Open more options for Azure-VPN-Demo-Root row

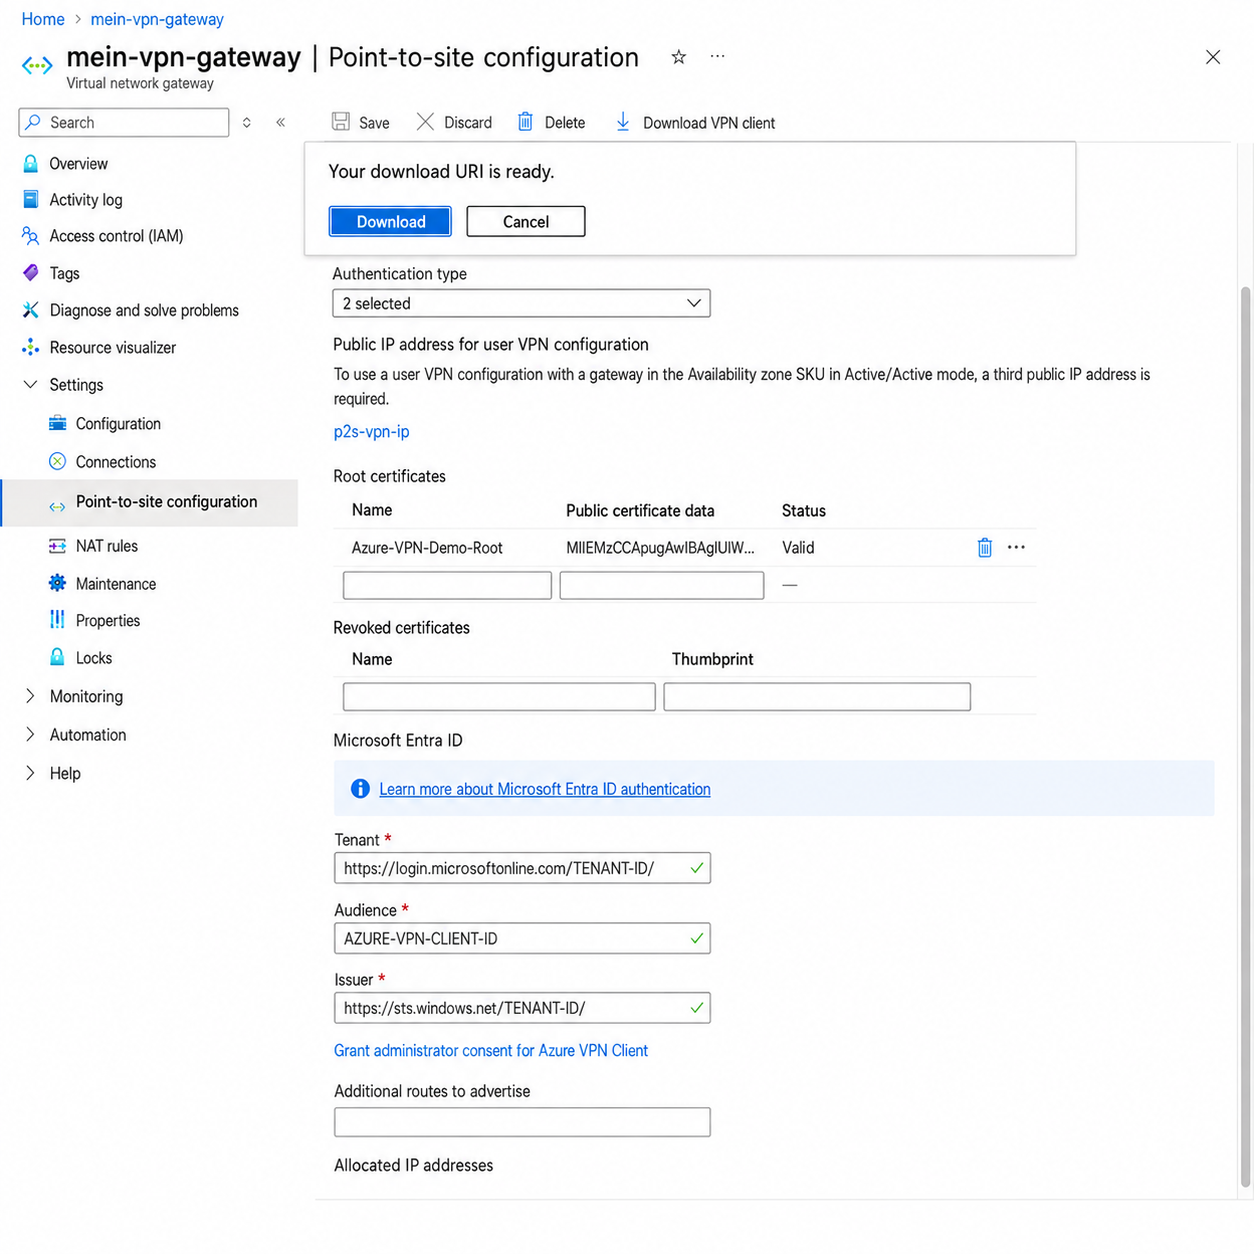click(x=1016, y=547)
